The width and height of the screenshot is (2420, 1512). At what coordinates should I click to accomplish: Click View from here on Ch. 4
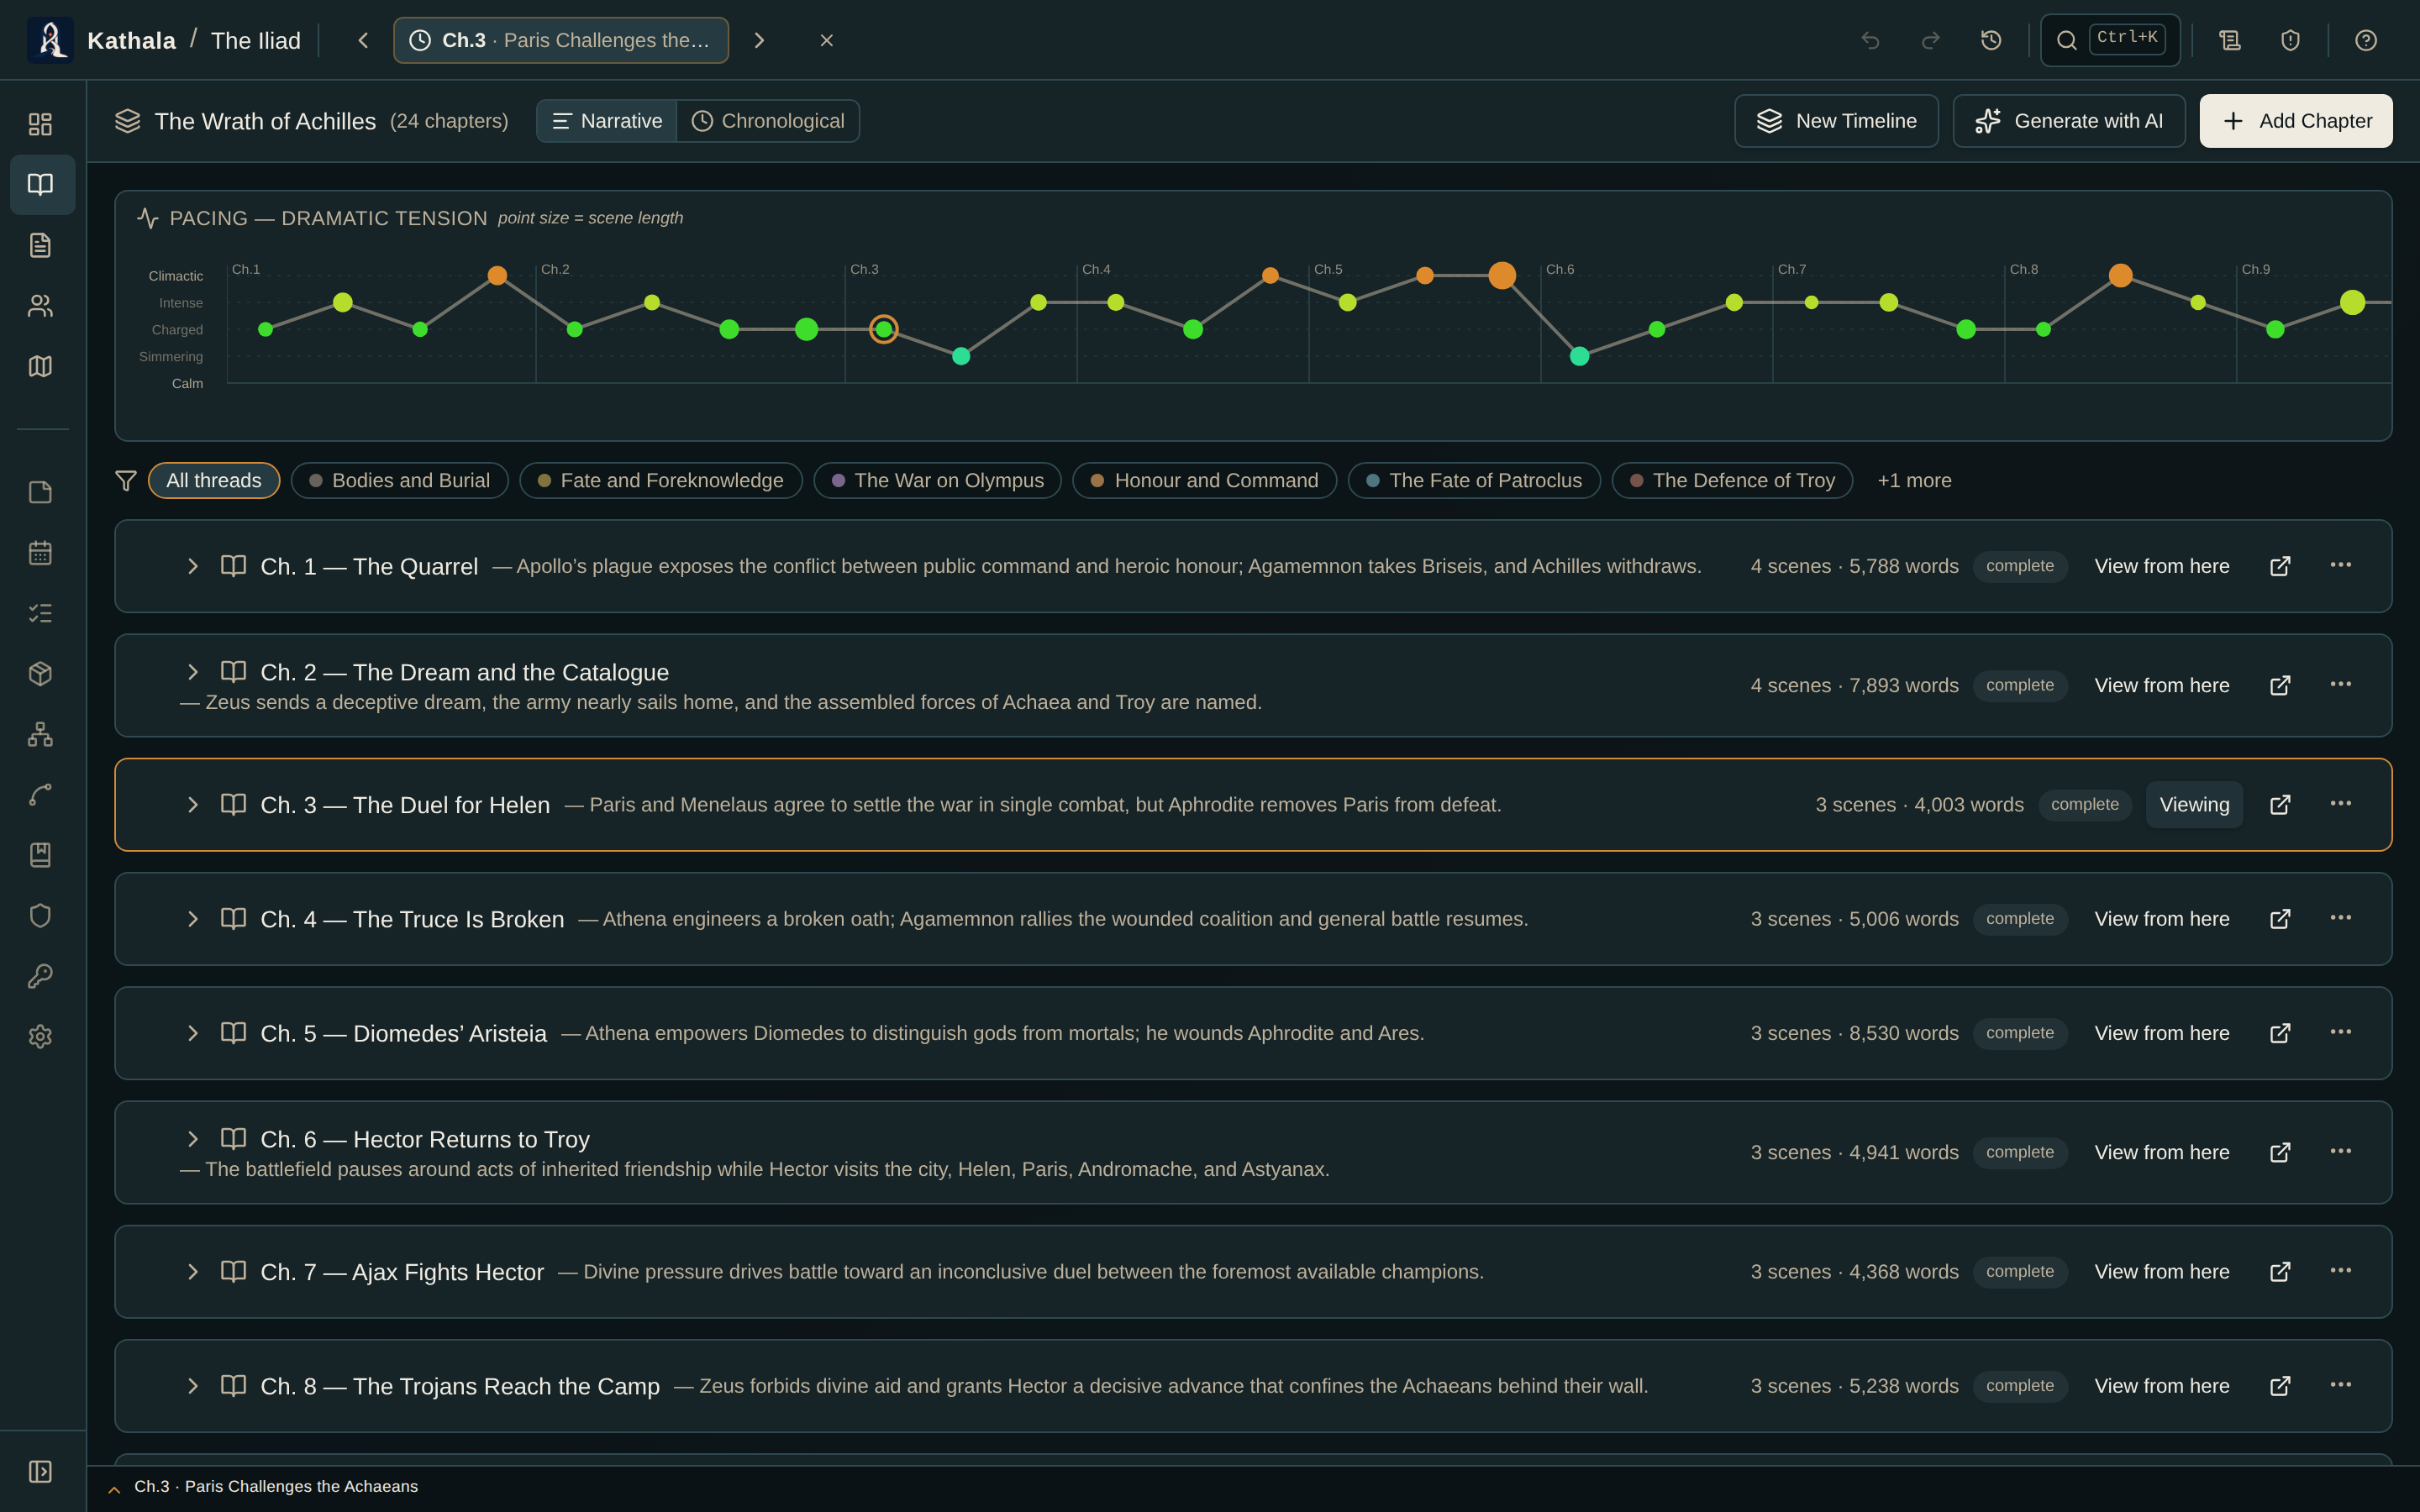2162,919
